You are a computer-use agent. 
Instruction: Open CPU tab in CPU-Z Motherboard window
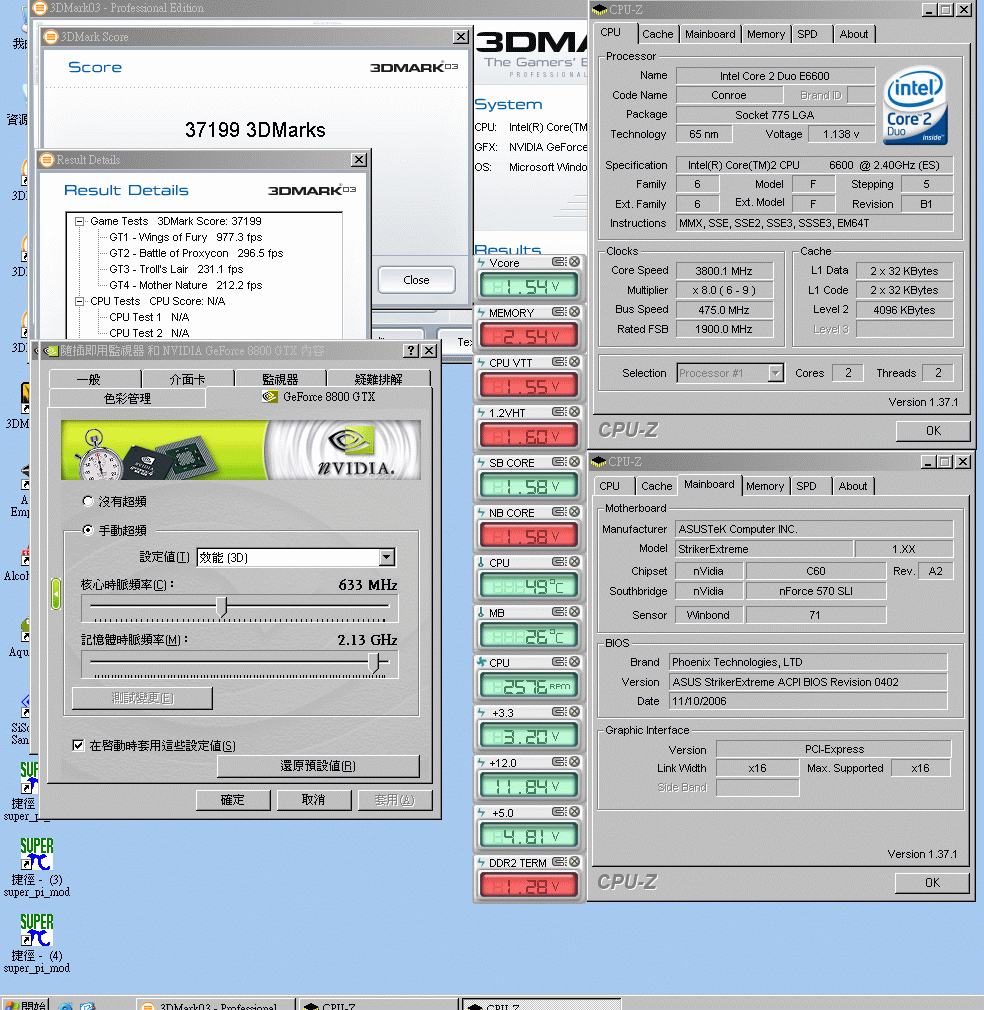(609, 486)
